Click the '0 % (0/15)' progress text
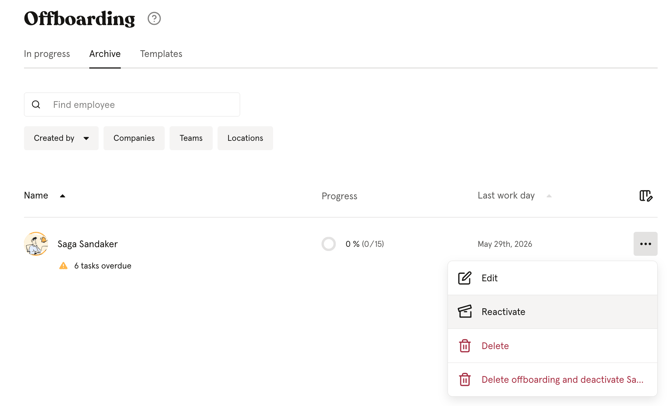 pos(365,244)
